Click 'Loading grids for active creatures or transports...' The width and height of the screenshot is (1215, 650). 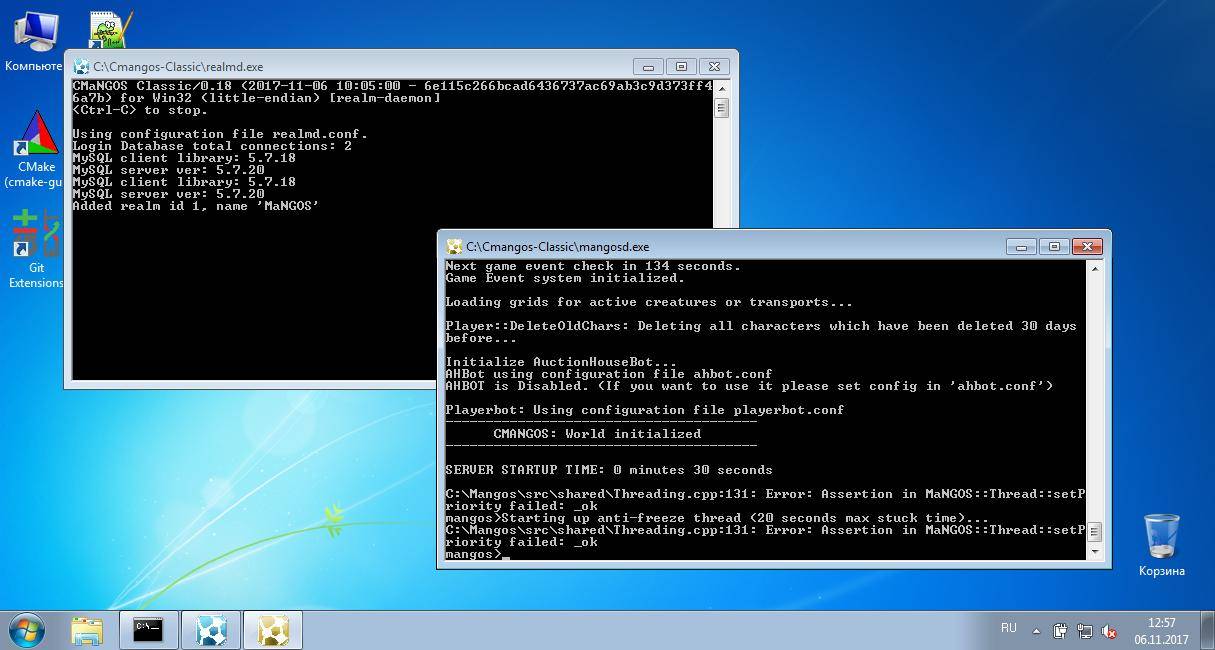coord(649,302)
